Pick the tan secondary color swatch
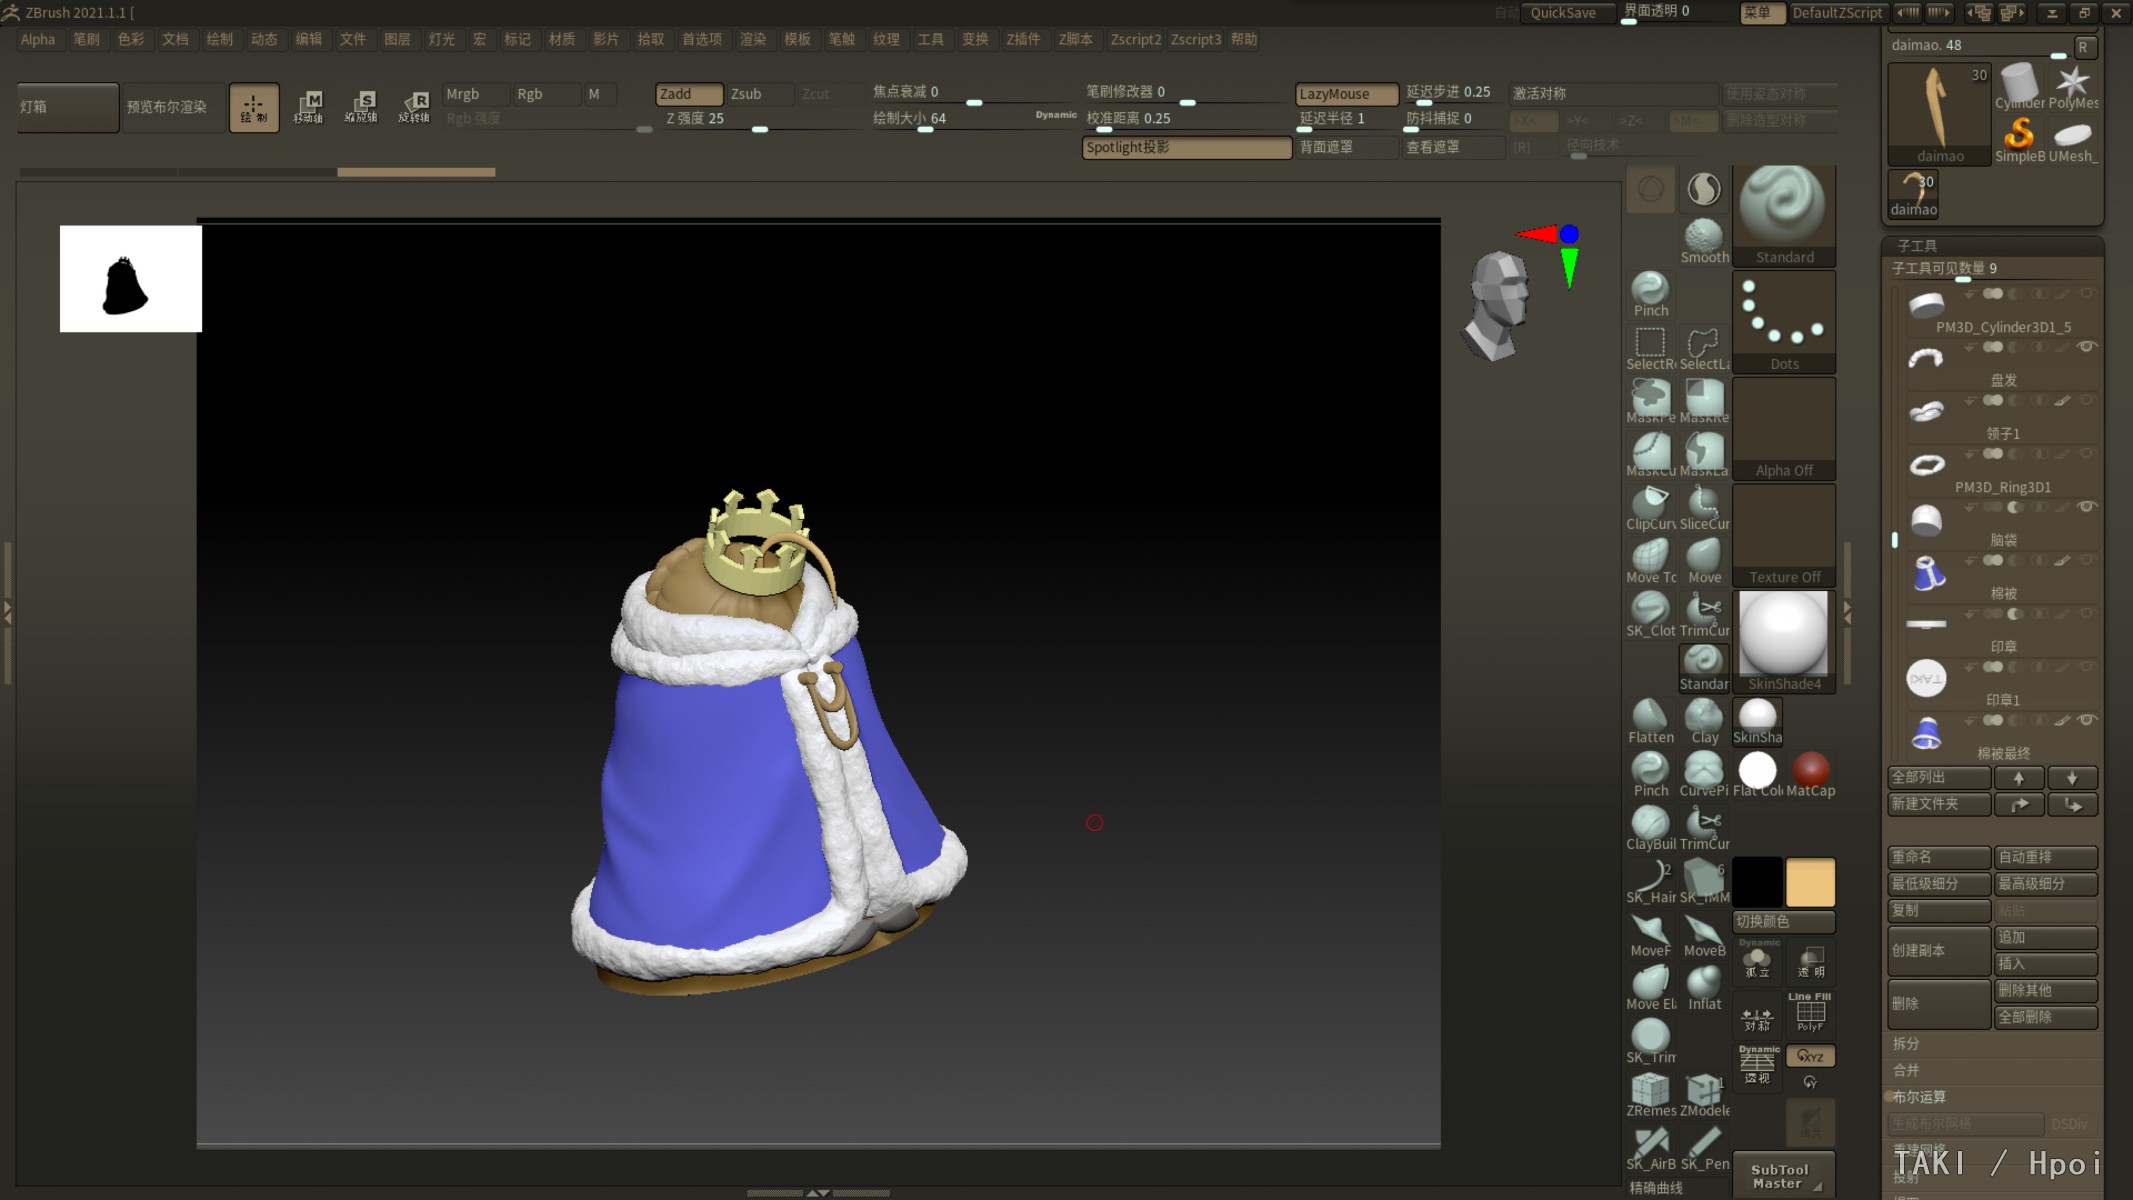The image size is (2133, 1200). click(1810, 881)
